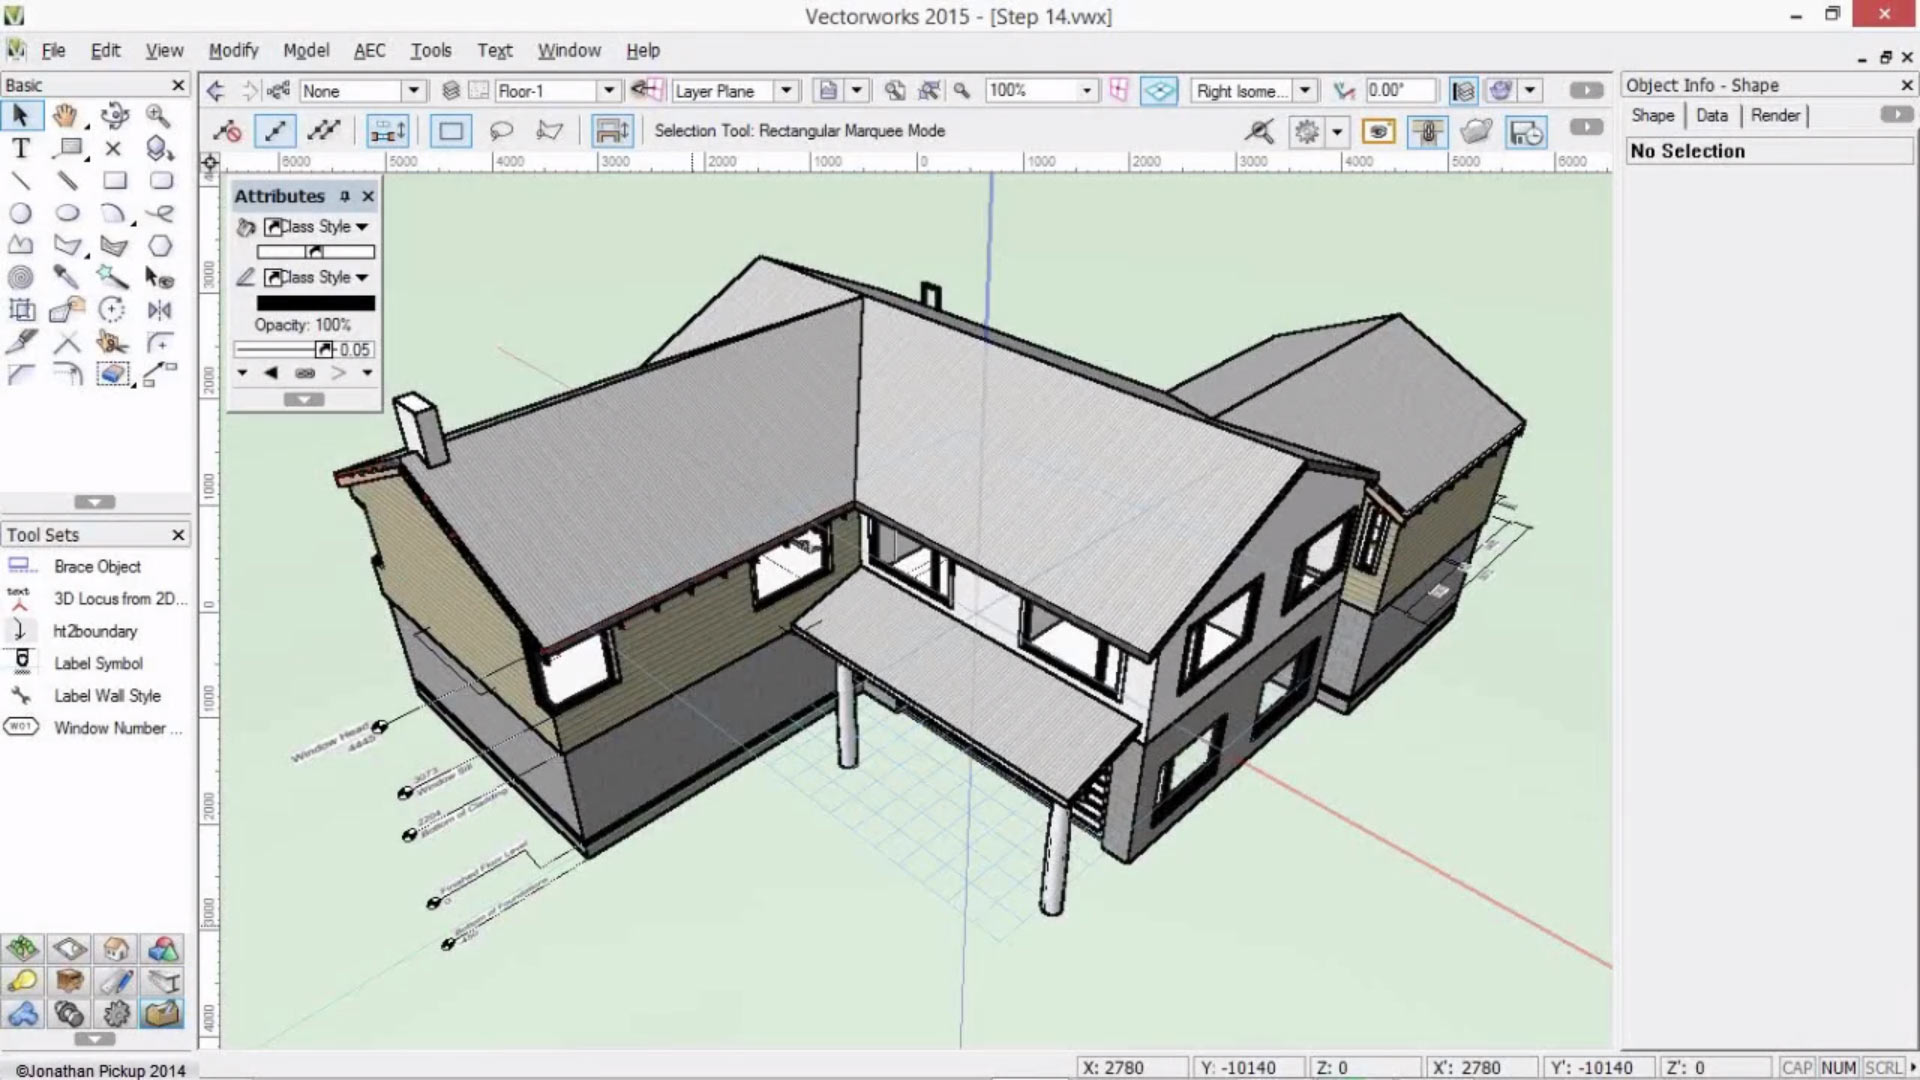Select the Rotate tool in toolbar
Image resolution: width=1920 pixels, height=1080 pixels.
pyautogui.click(x=113, y=309)
